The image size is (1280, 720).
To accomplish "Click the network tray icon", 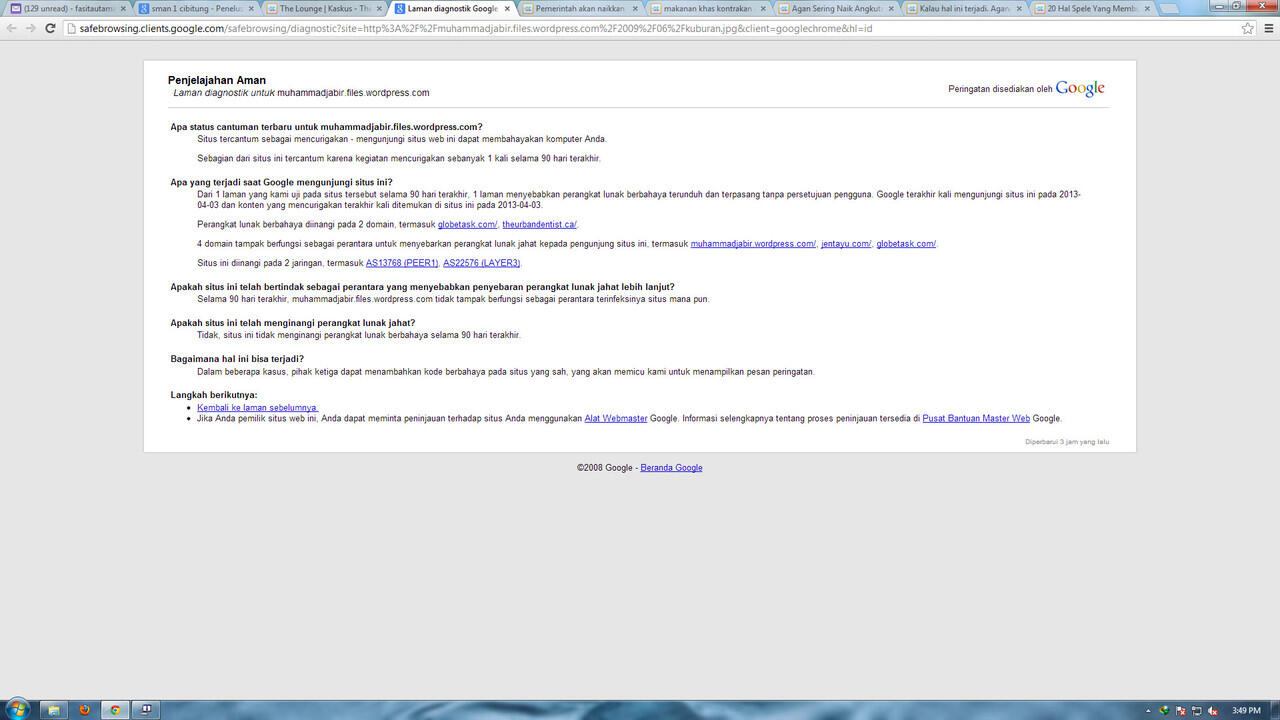I will pos(1196,710).
